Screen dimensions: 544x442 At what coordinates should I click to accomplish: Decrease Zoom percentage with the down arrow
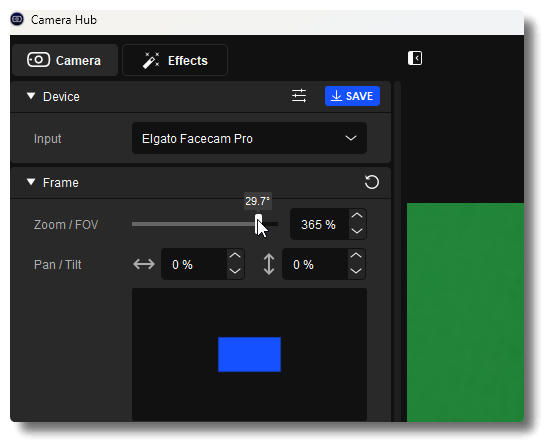tap(357, 231)
